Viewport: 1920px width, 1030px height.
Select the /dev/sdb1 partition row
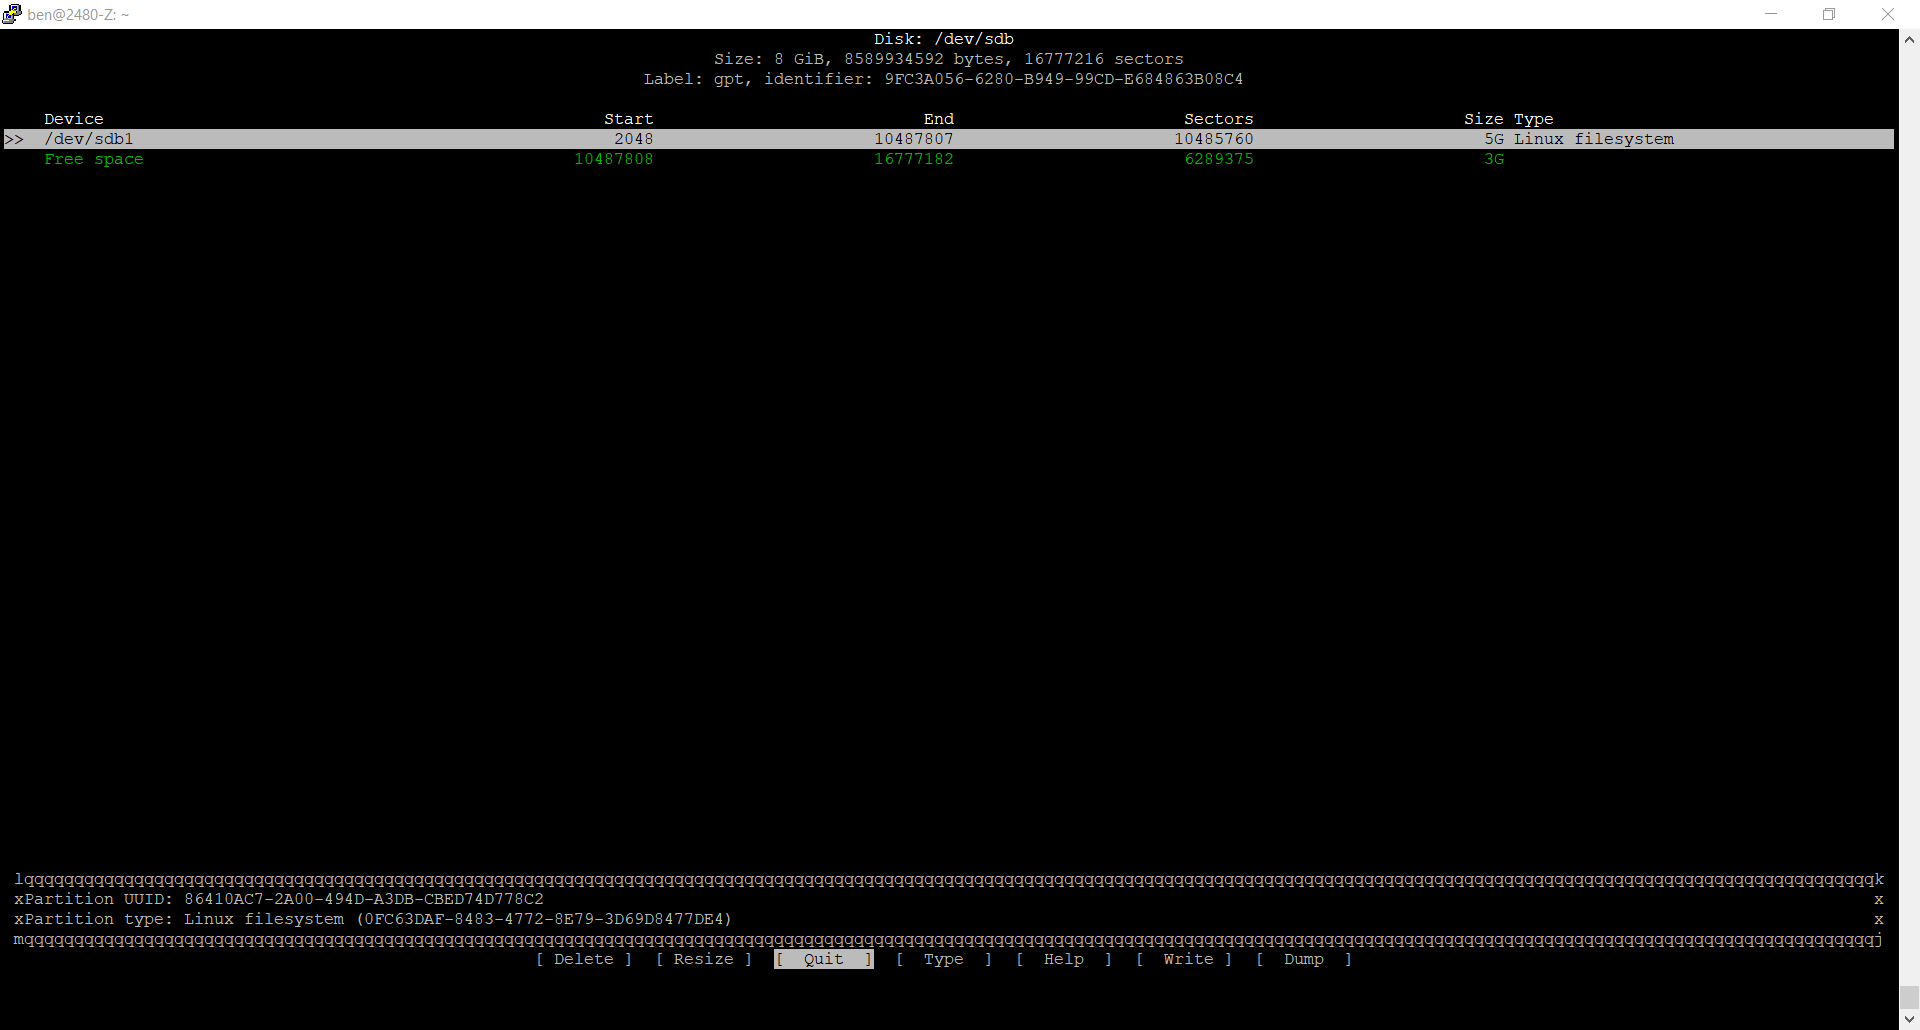(89, 139)
